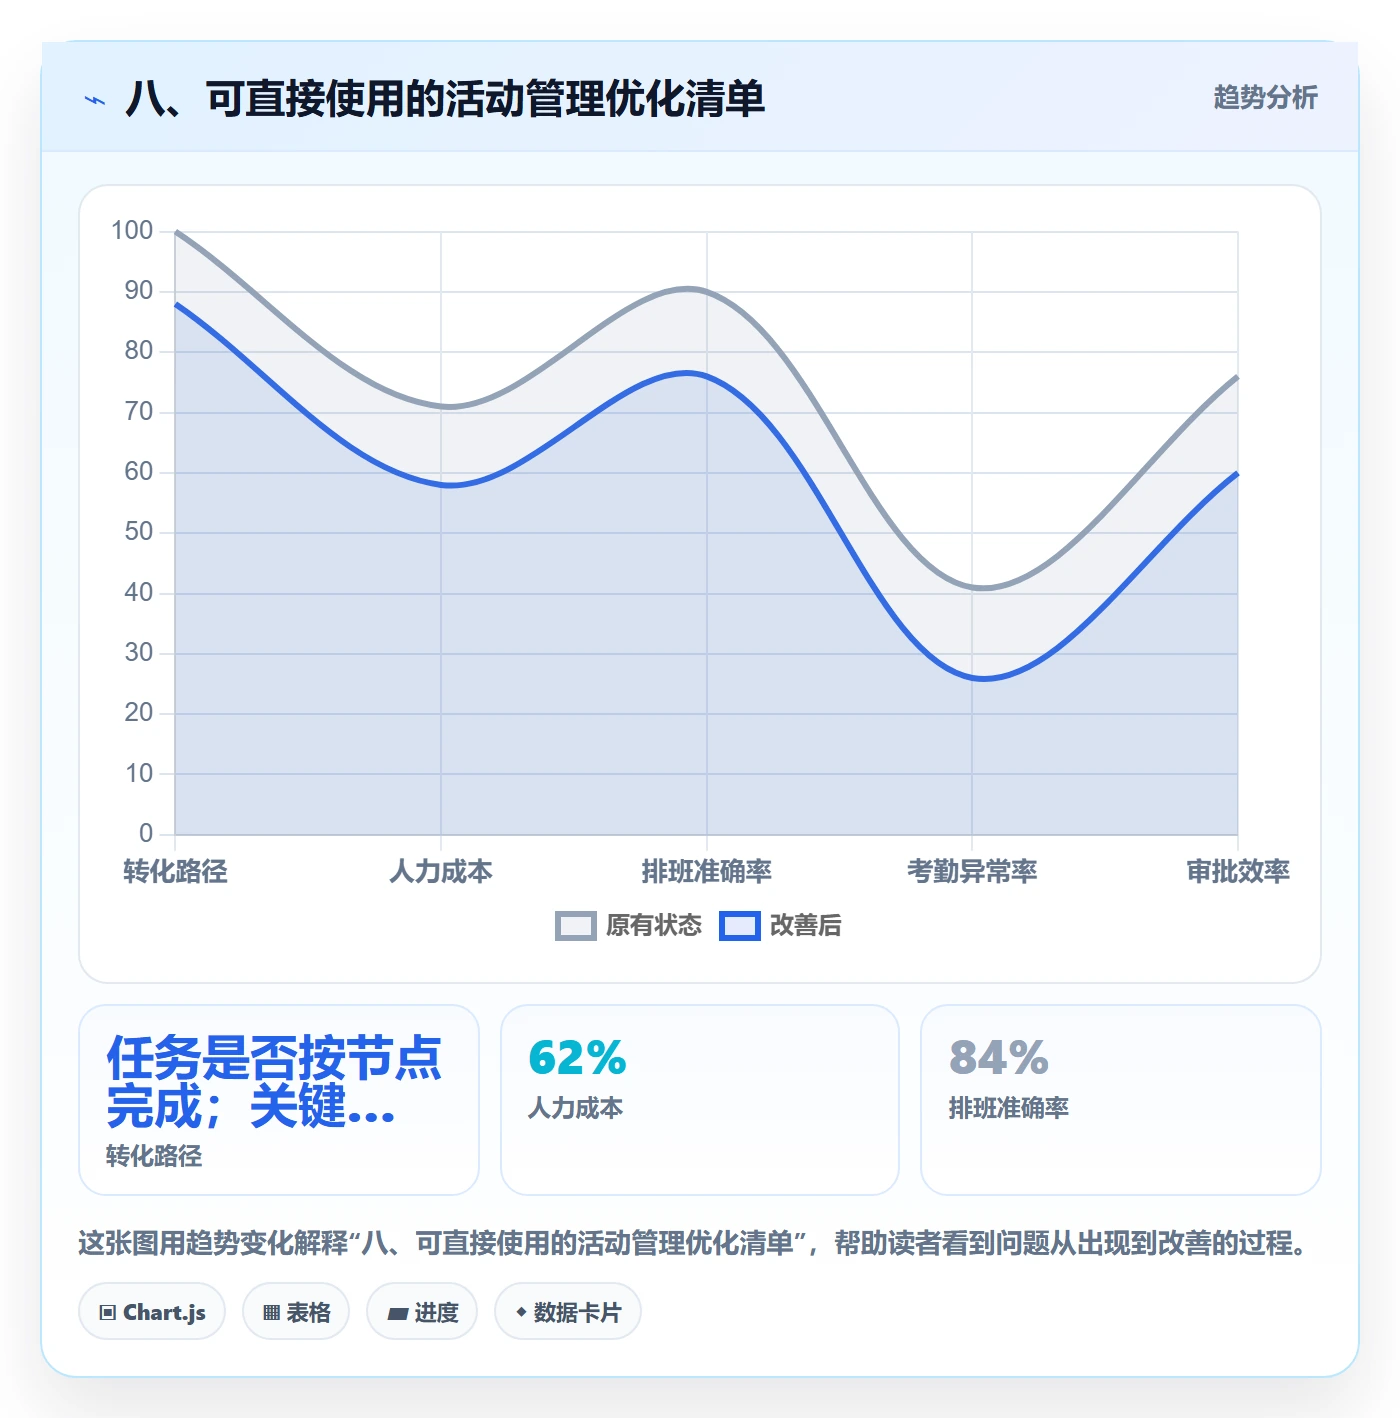
Task: Click the lightning bolt icon beside the title
Action: (x=94, y=100)
